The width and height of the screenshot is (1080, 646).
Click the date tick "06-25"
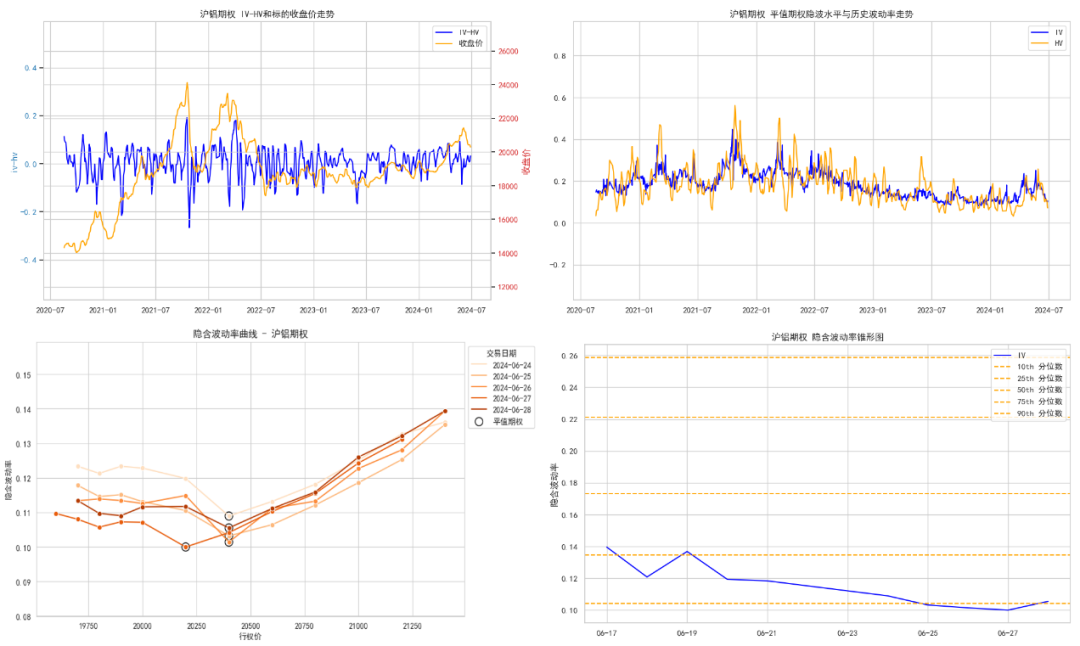928,633
